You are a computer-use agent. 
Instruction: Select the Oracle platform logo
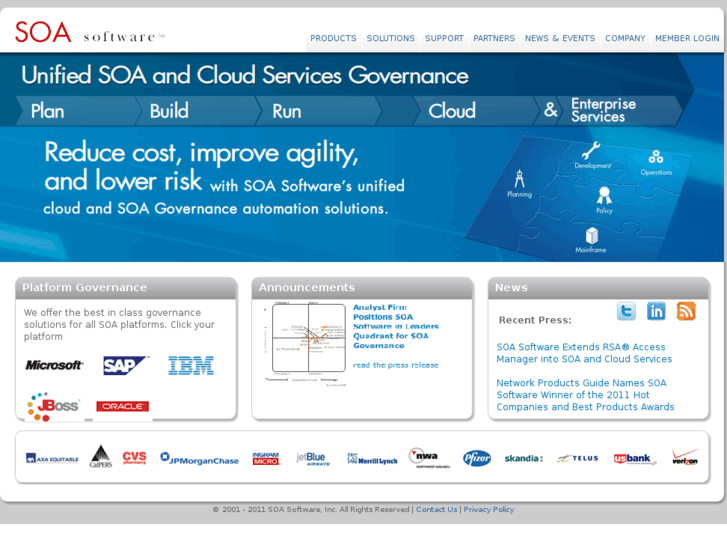click(x=122, y=406)
